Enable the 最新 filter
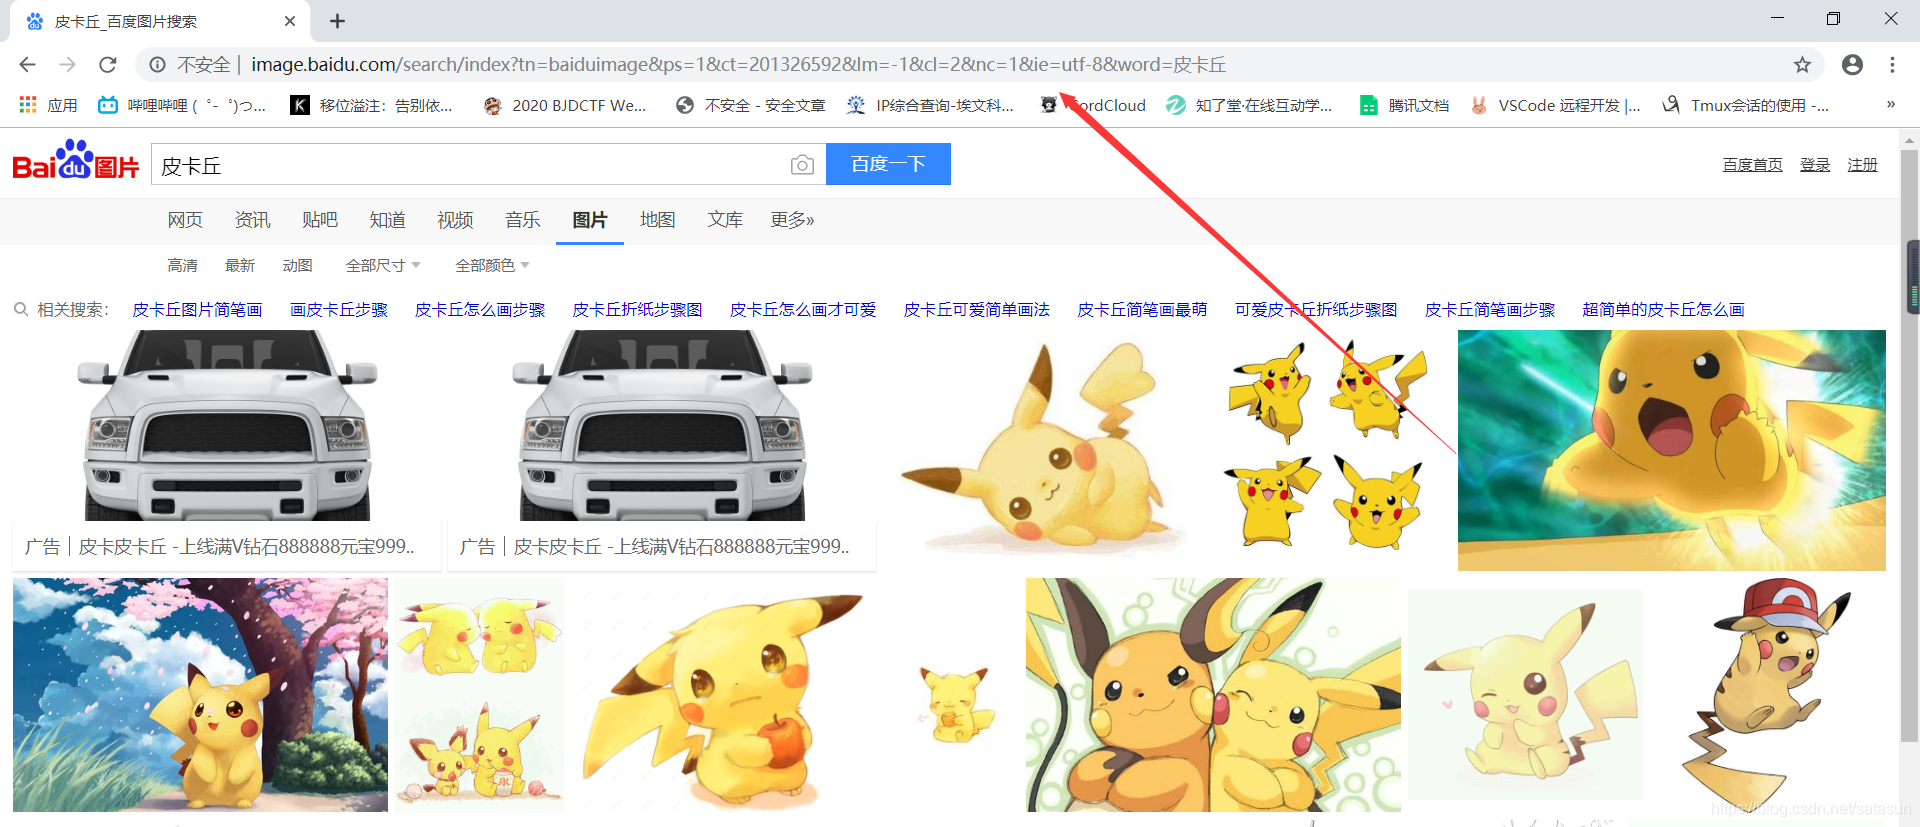Image resolution: width=1920 pixels, height=827 pixels. 240,266
